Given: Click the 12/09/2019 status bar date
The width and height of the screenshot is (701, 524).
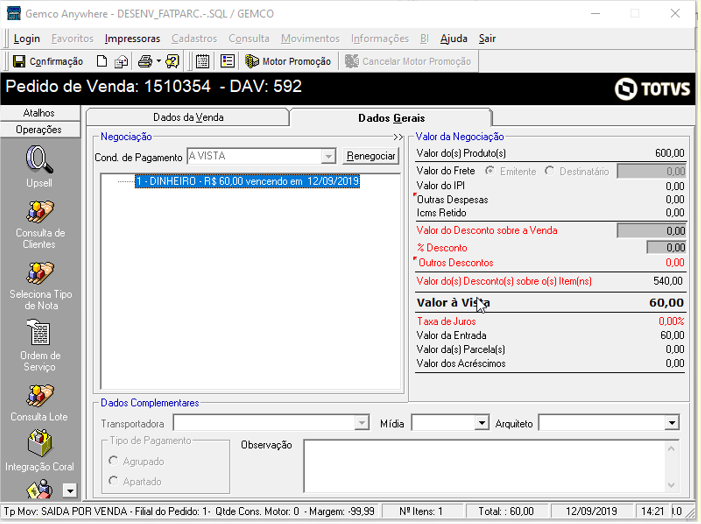Looking at the screenshot, I should click(591, 511).
